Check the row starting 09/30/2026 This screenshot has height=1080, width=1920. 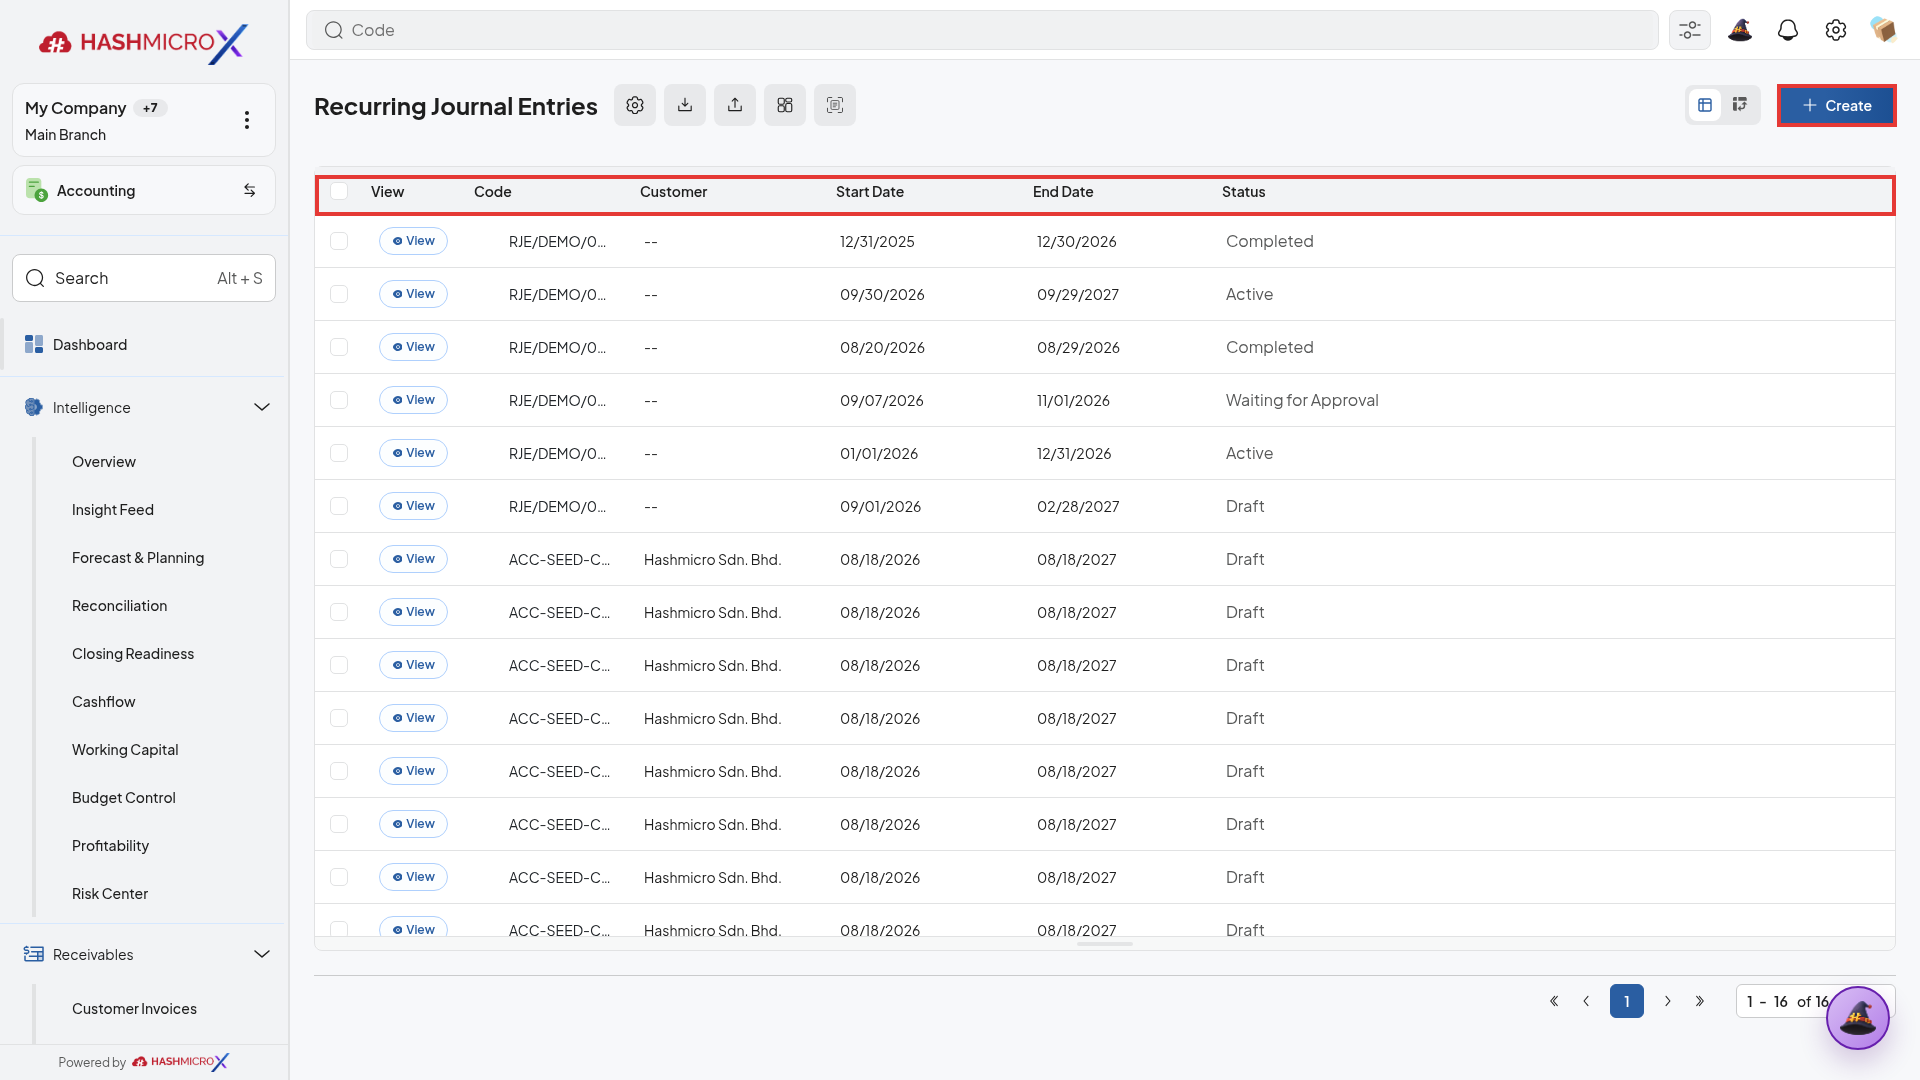339,294
